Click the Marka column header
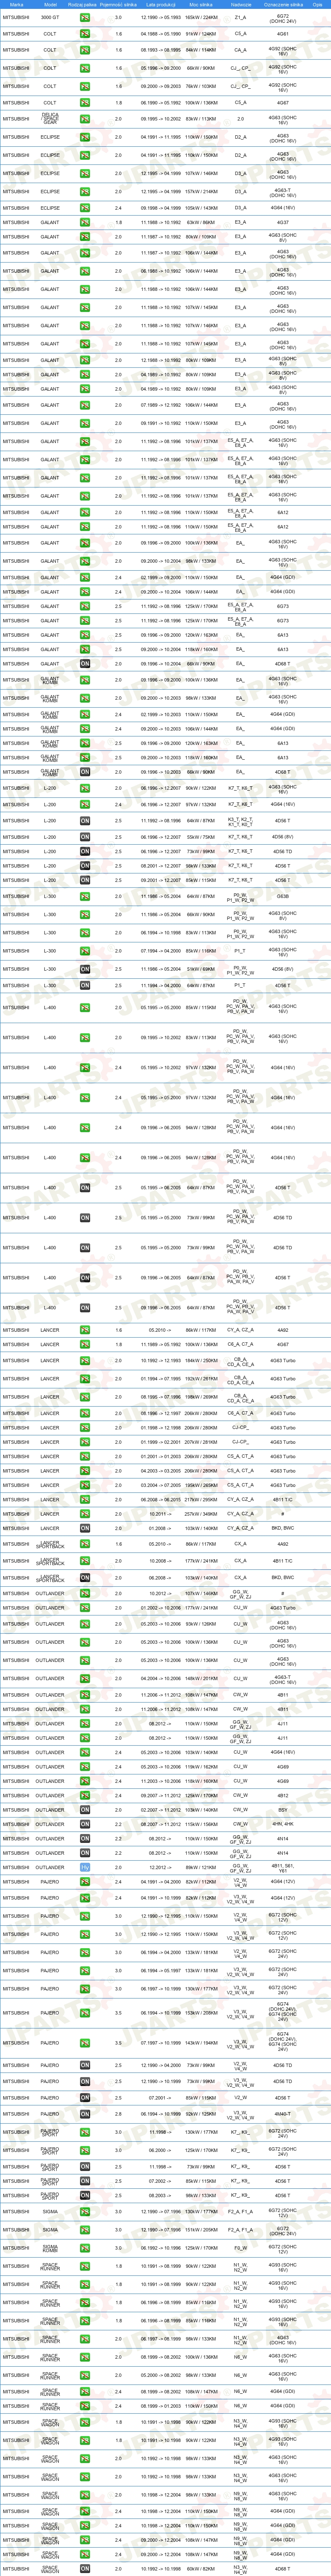 pyautogui.click(x=17, y=5)
